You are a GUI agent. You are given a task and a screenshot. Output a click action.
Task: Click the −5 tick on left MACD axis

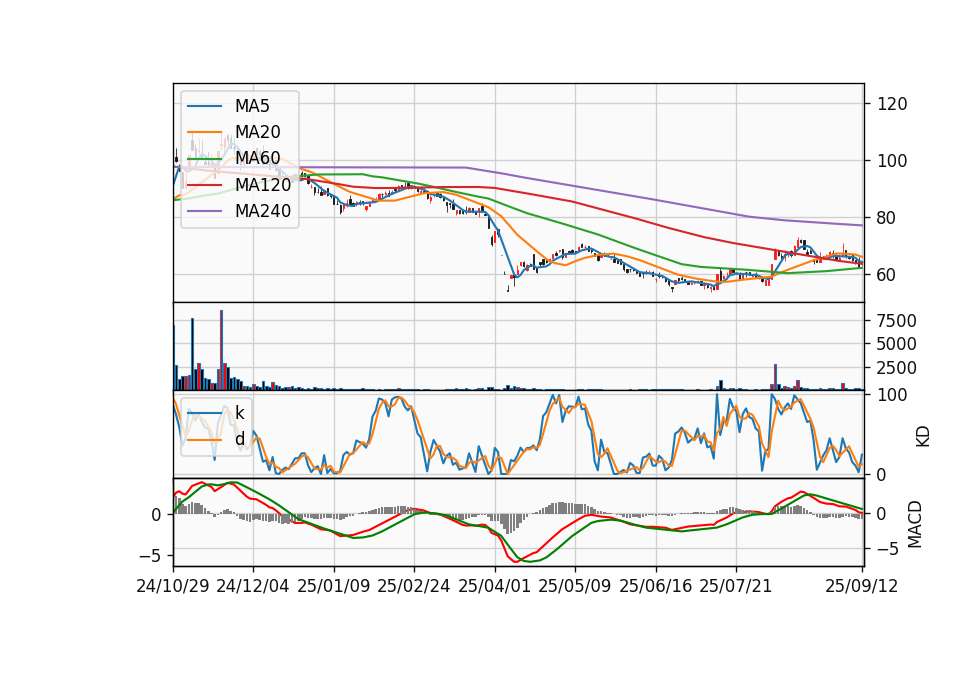[x=150, y=556]
